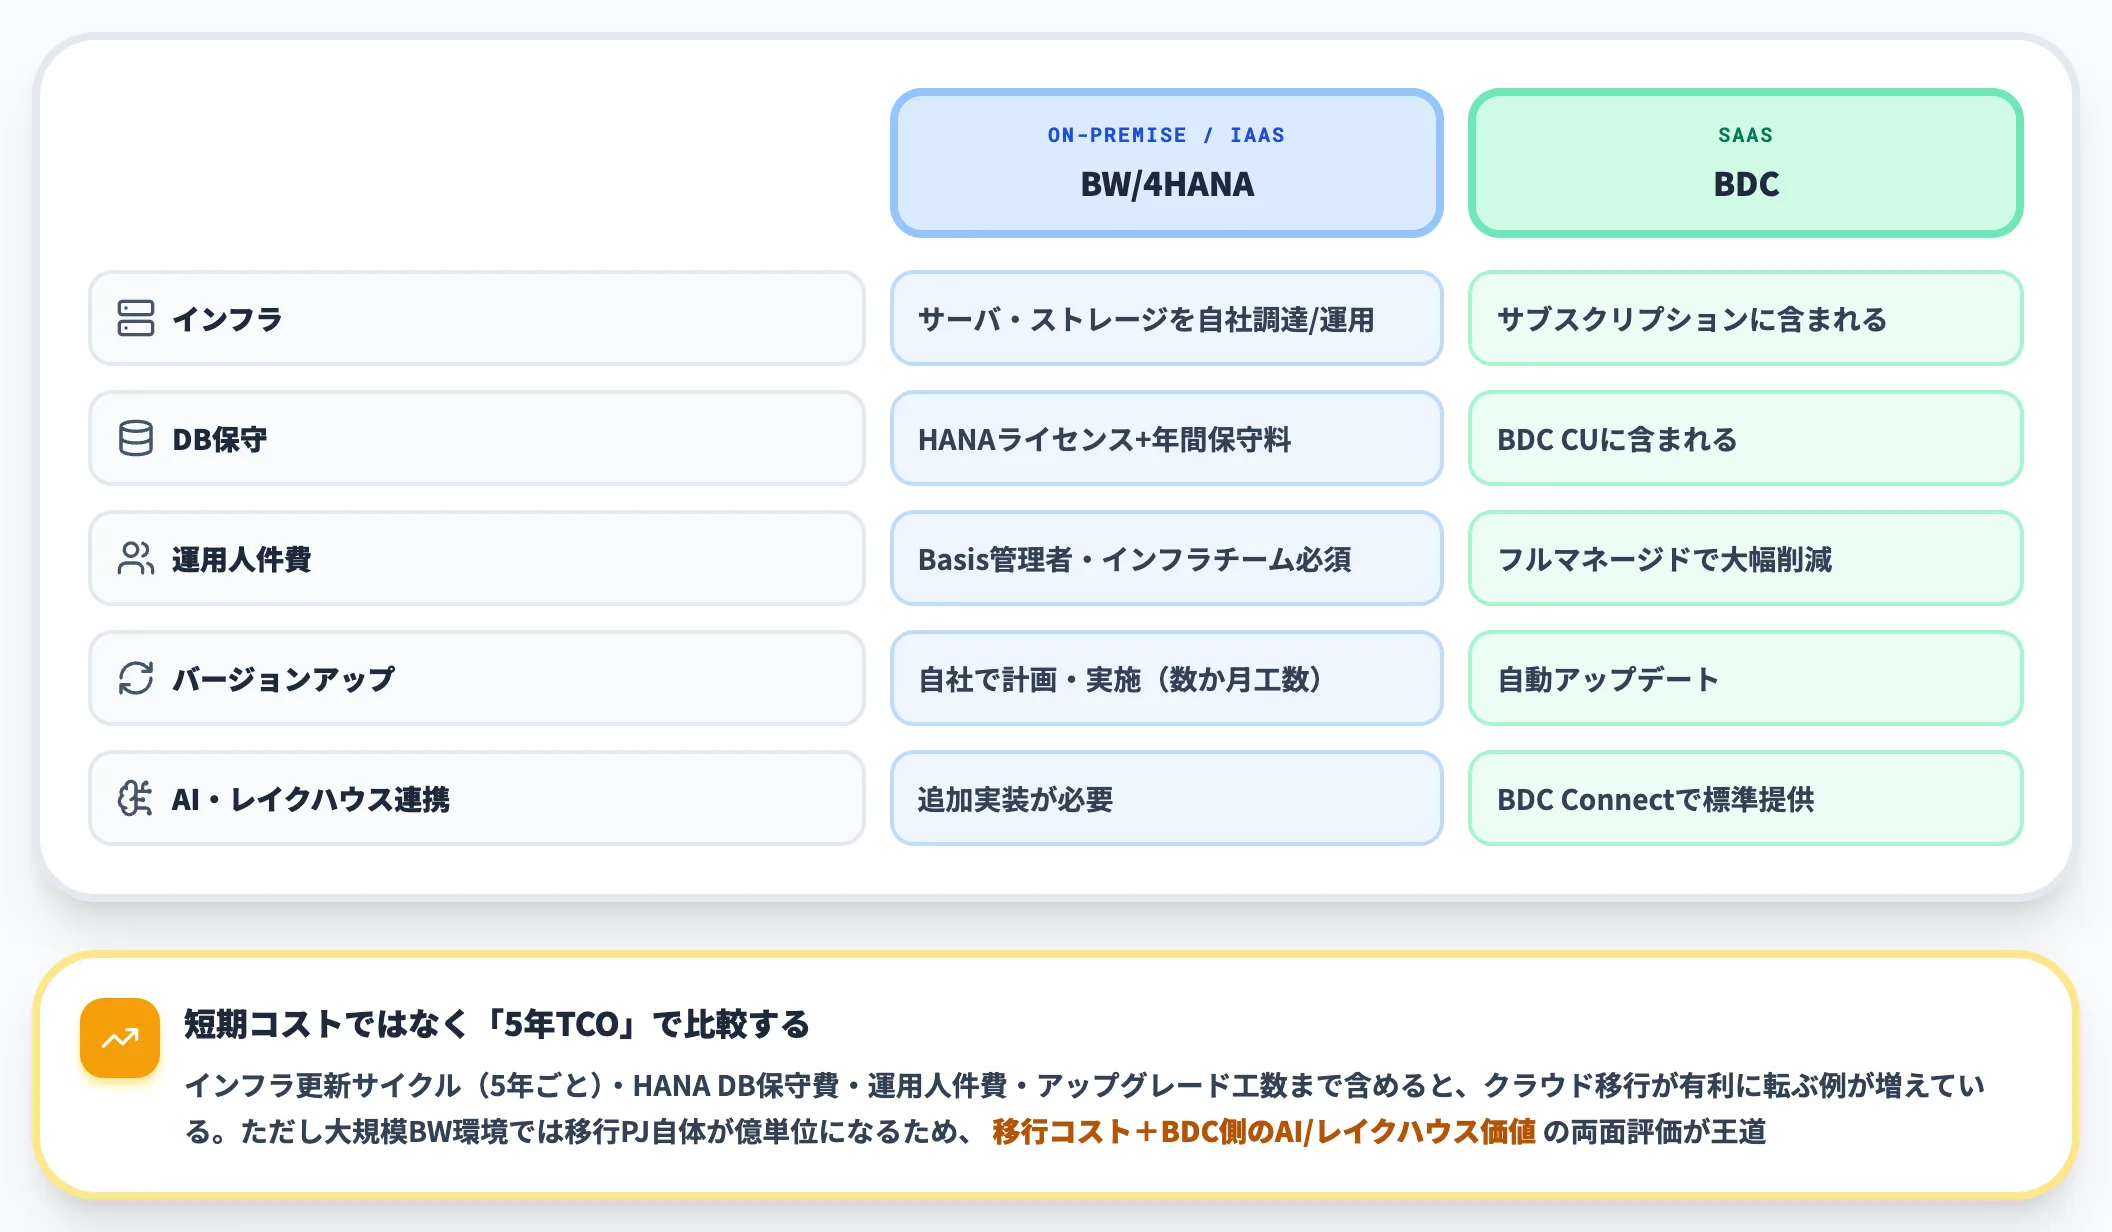Click cell フルマネージドで大幅削減

pyautogui.click(x=1745, y=558)
